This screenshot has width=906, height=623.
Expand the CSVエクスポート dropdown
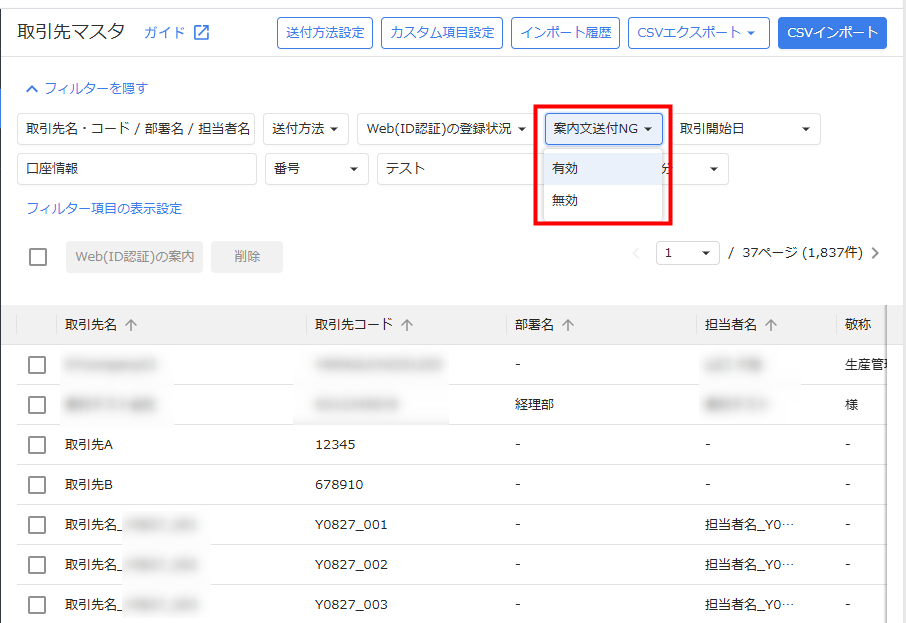tap(698, 33)
